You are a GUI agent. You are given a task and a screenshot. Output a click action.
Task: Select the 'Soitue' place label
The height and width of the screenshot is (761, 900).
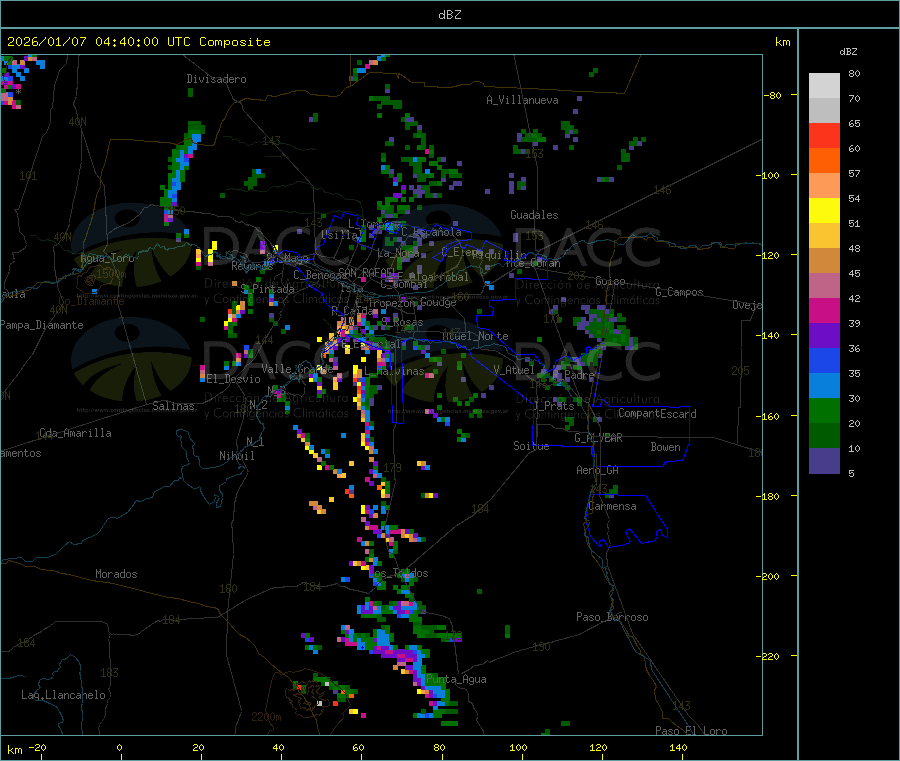click(x=531, y=446)
